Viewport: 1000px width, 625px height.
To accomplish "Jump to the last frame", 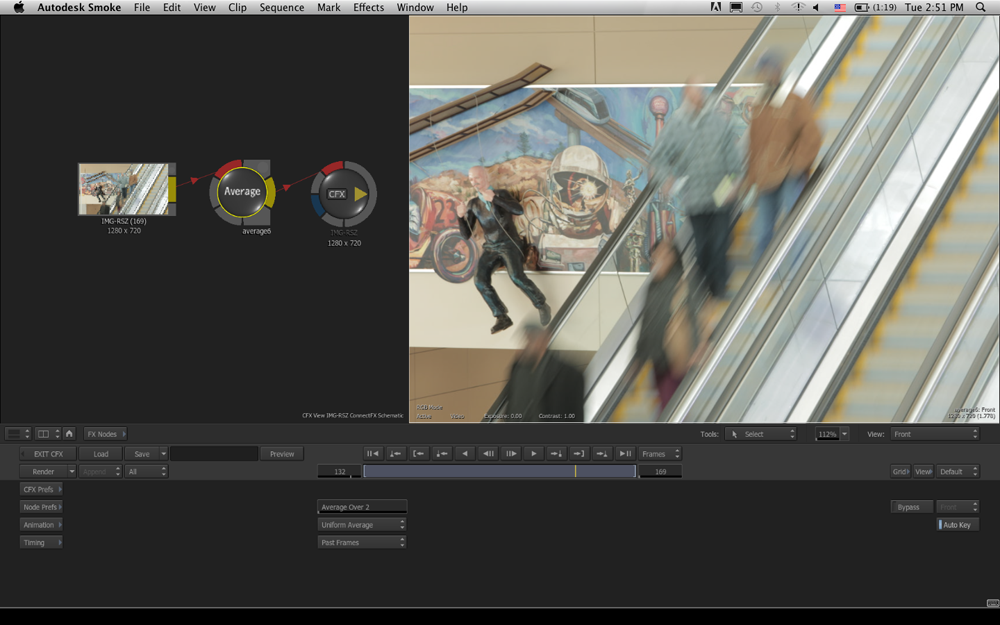I will click(625, 454).
